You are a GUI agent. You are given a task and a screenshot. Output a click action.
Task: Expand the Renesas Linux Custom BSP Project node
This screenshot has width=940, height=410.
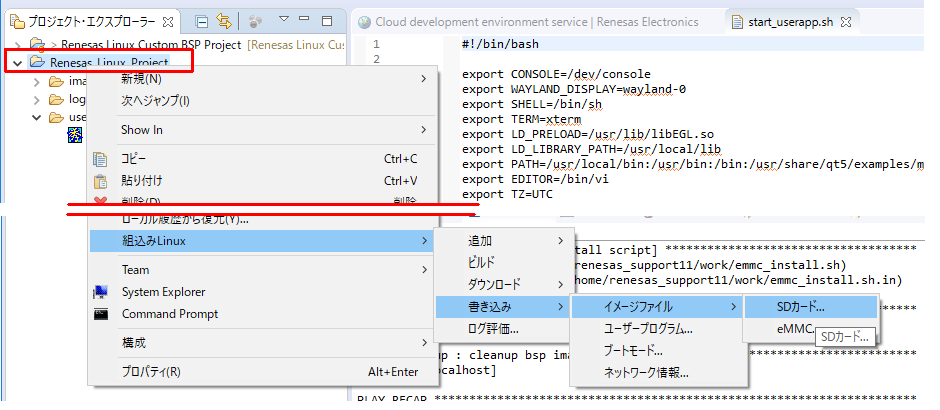click(16, 44)
